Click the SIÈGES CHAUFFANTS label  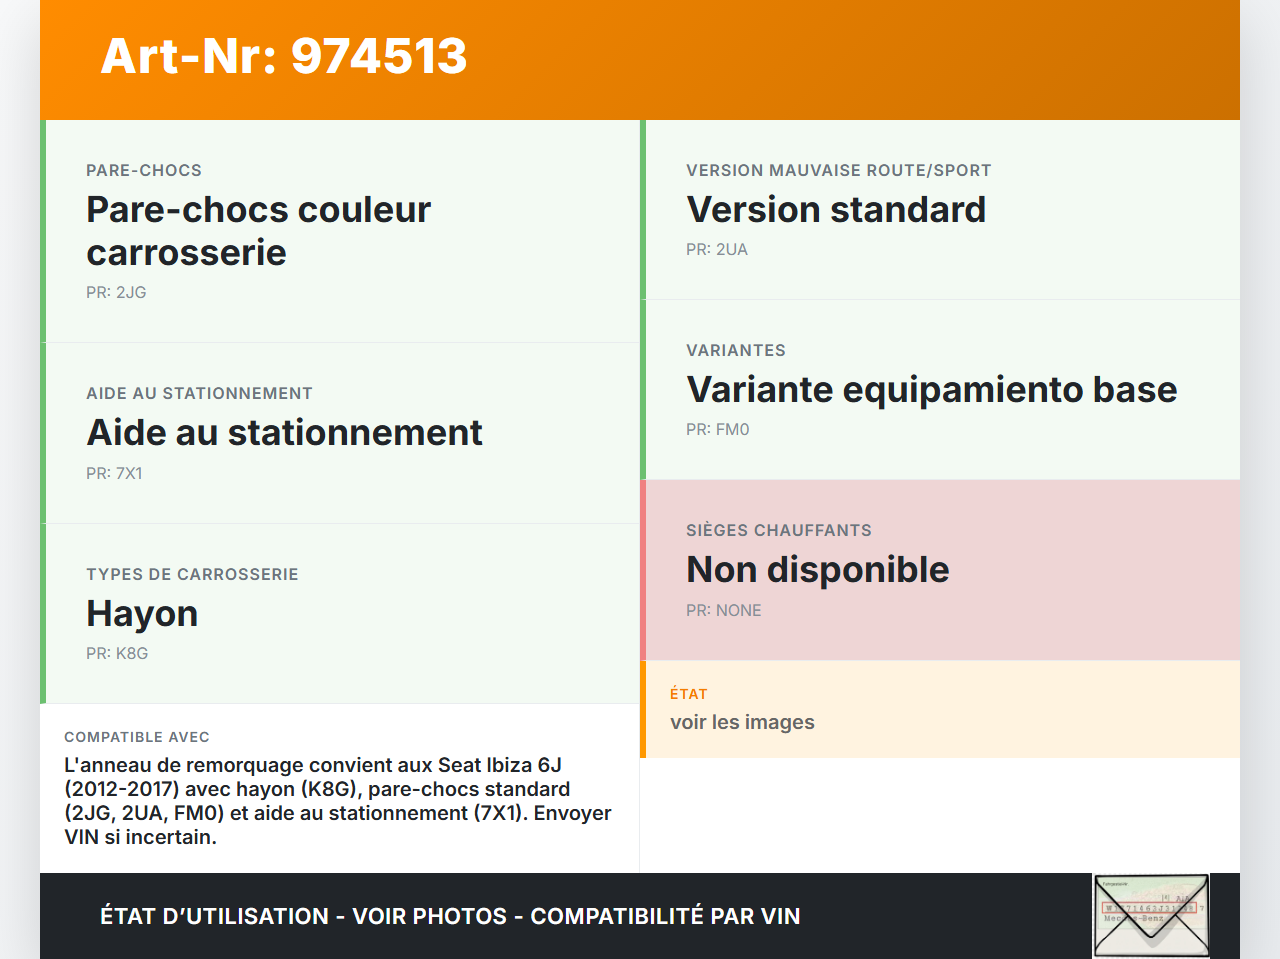click(779, 530)
